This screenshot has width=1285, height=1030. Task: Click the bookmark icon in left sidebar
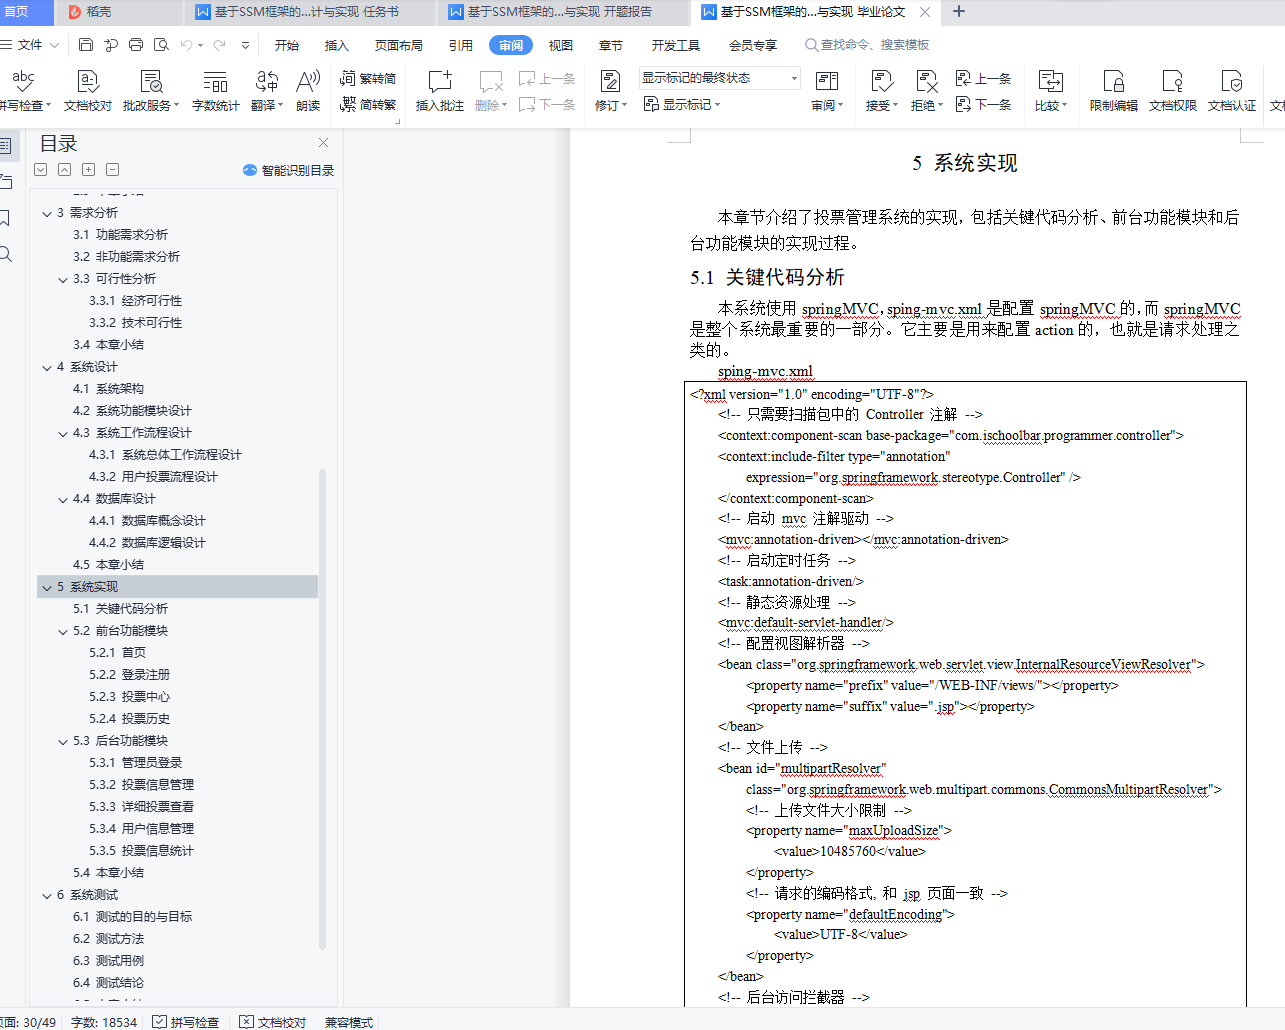tap(5, 218)
